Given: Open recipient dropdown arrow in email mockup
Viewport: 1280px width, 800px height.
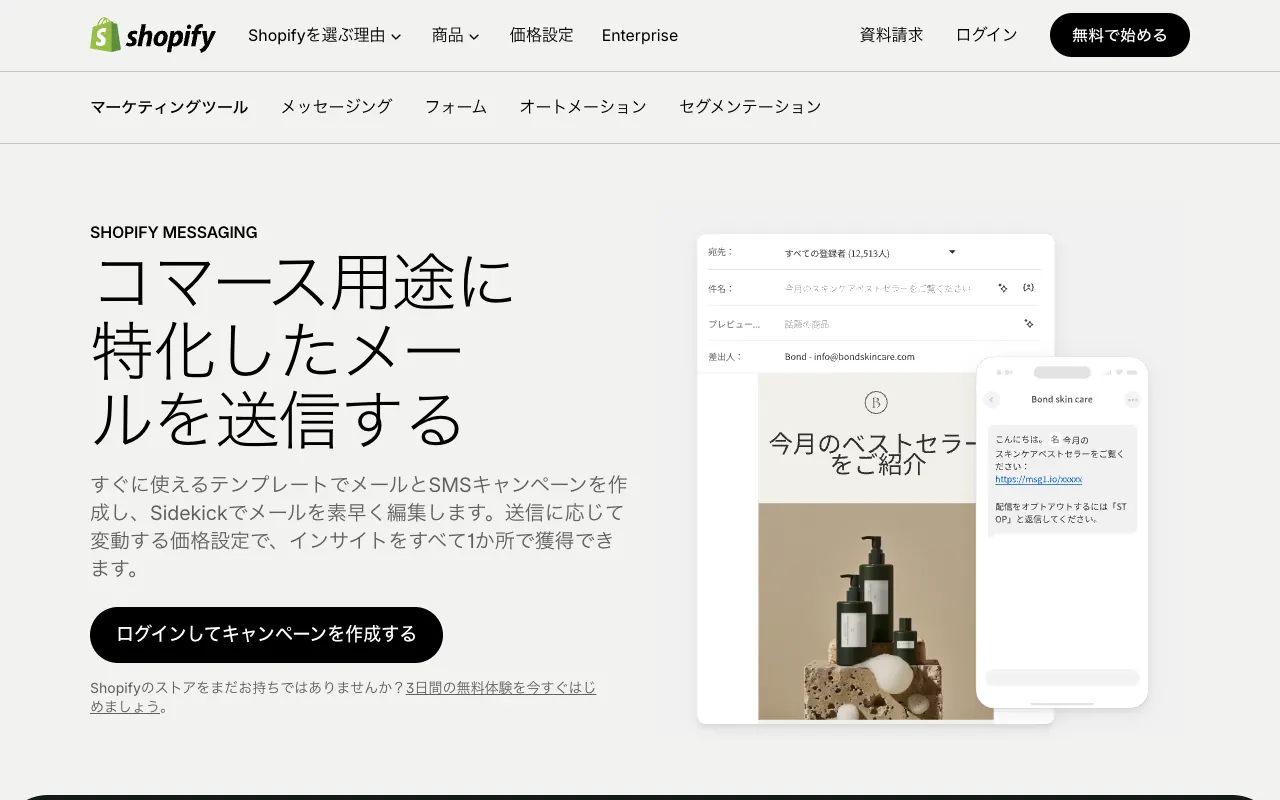Looking at the screenshot, I should pyautogui.click(x=952, y=252).
